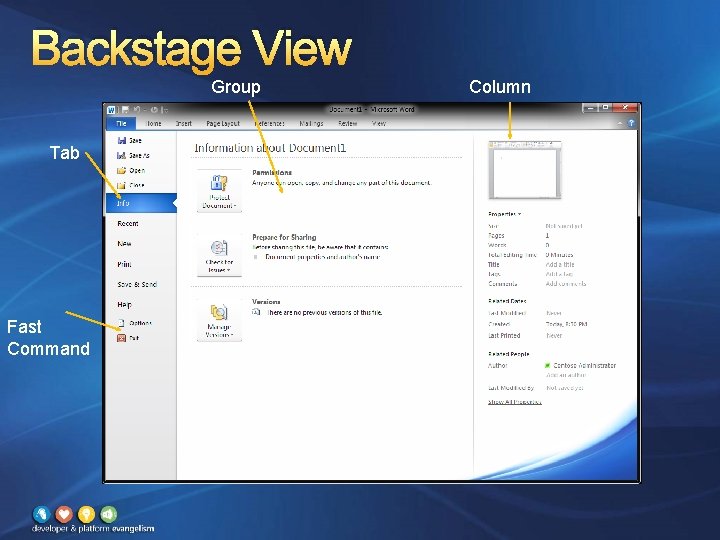This screenshot has height=540, width=720.
Task: Minimize the ribbon with the chevron
Action: click(x=620, y=123)
